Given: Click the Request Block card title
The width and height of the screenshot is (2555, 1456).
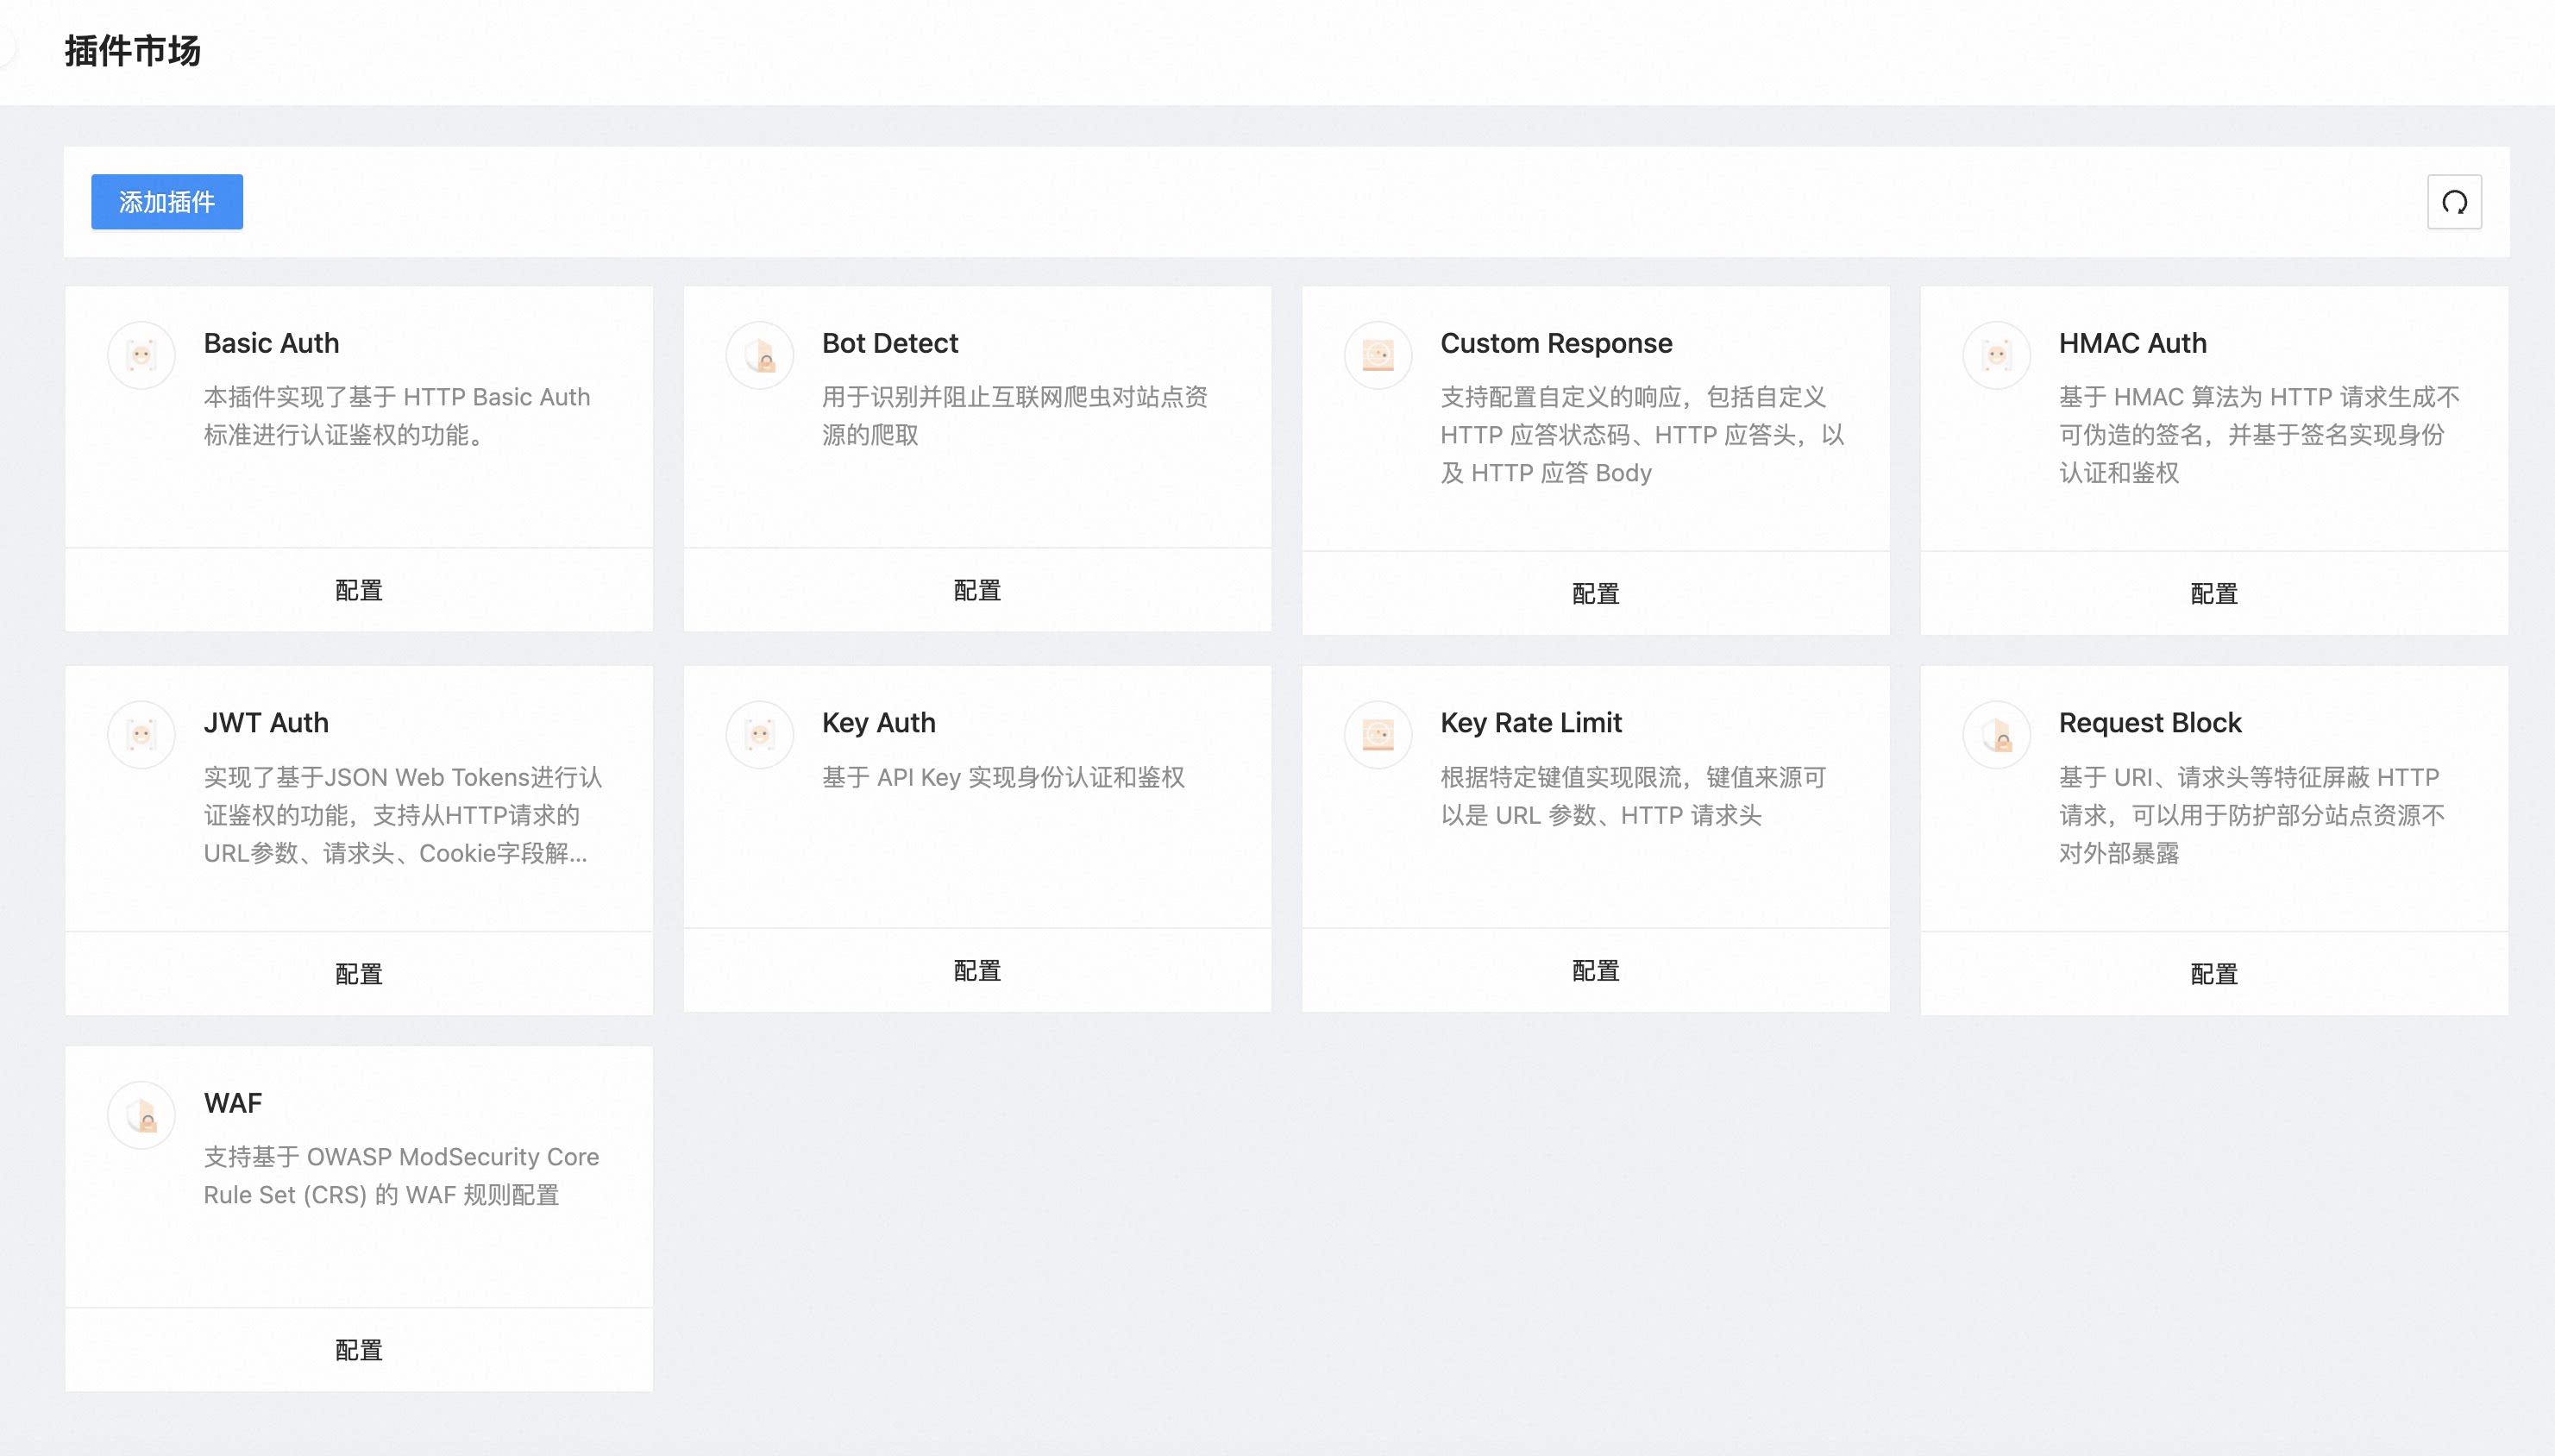Looking at the screenshot, I should [x=2149, y=722].
